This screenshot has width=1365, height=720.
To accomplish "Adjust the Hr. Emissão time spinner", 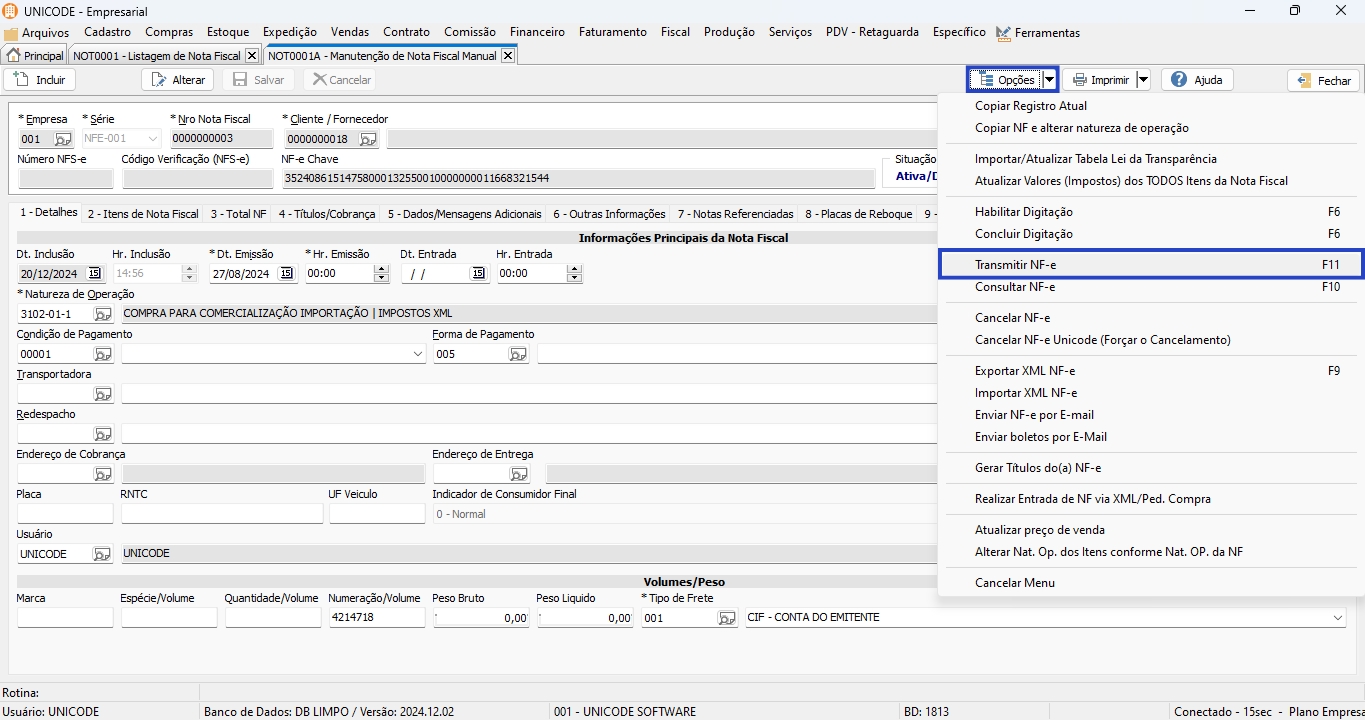I will (x=380, y=273).
